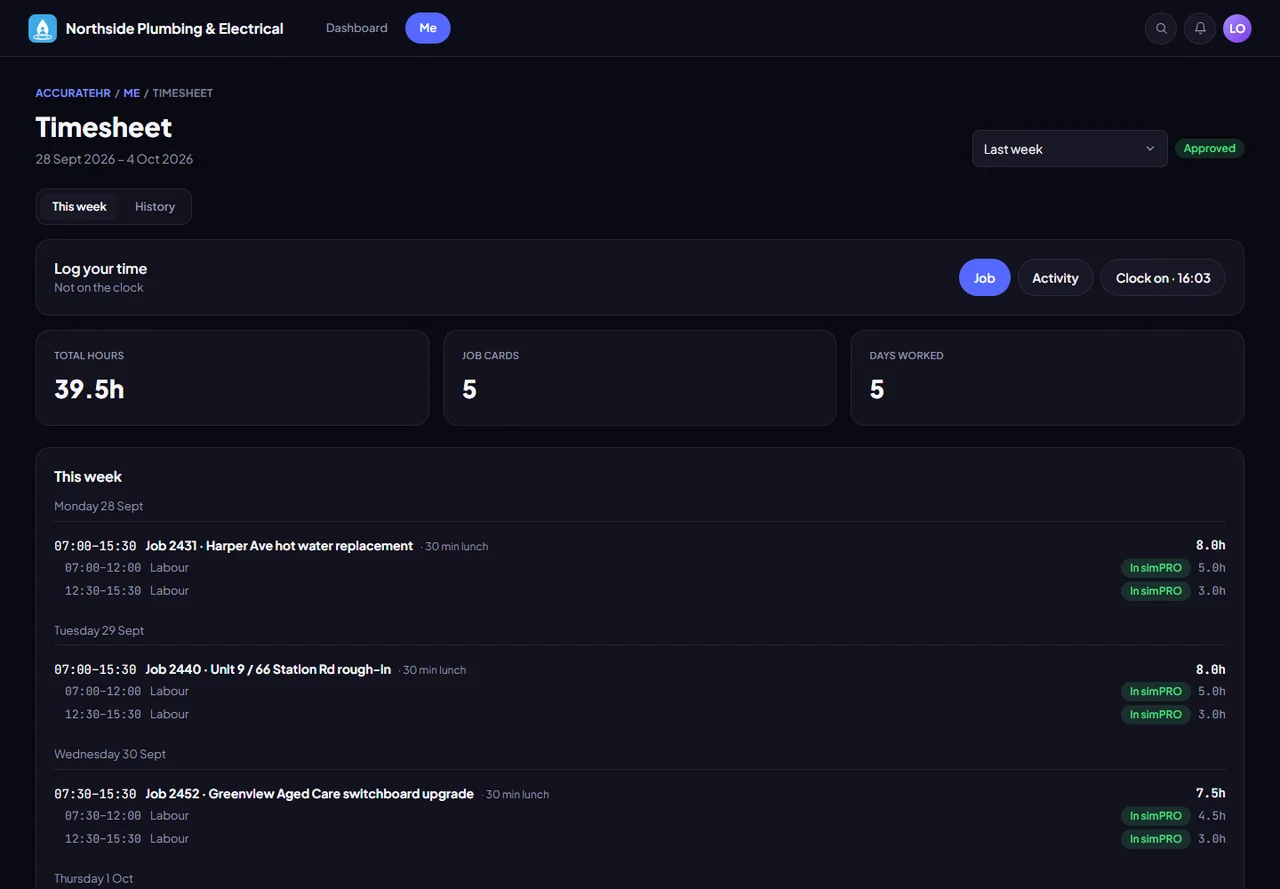Click the Log your time heading
This screenshot has height=889, width=1280.
click(x=100, y=269)
